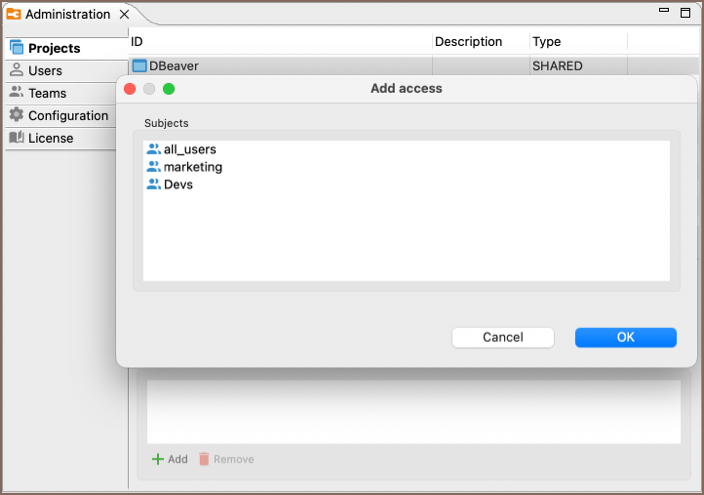The height and width of the screenshot is (495, 704).
Task: Close the Administration tab
Action: pyautogui.click(x=124, y=15)
